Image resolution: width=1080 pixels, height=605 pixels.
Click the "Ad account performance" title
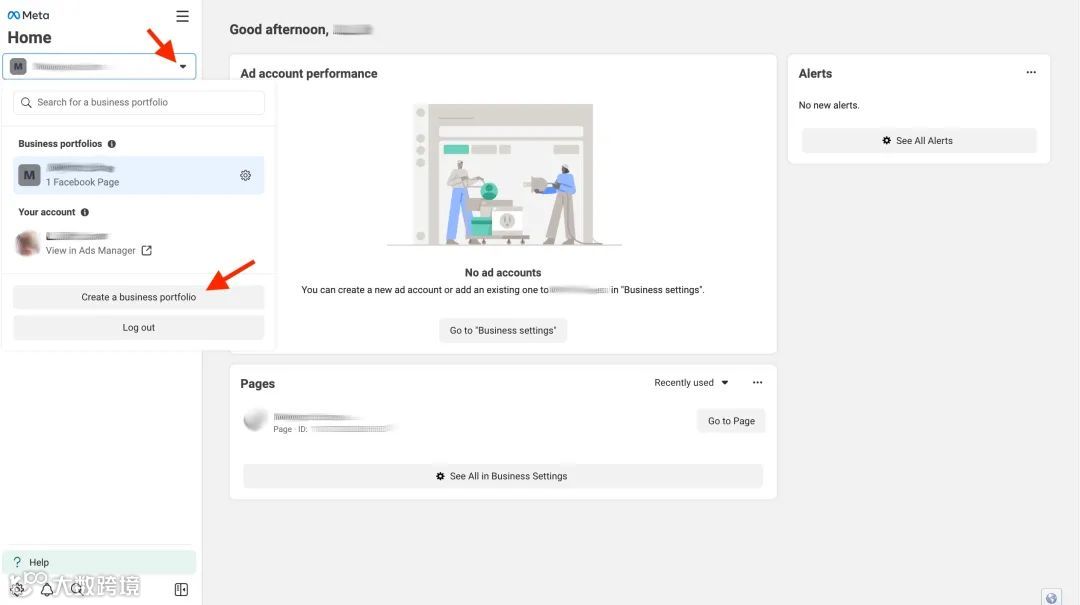pos(309,74)
